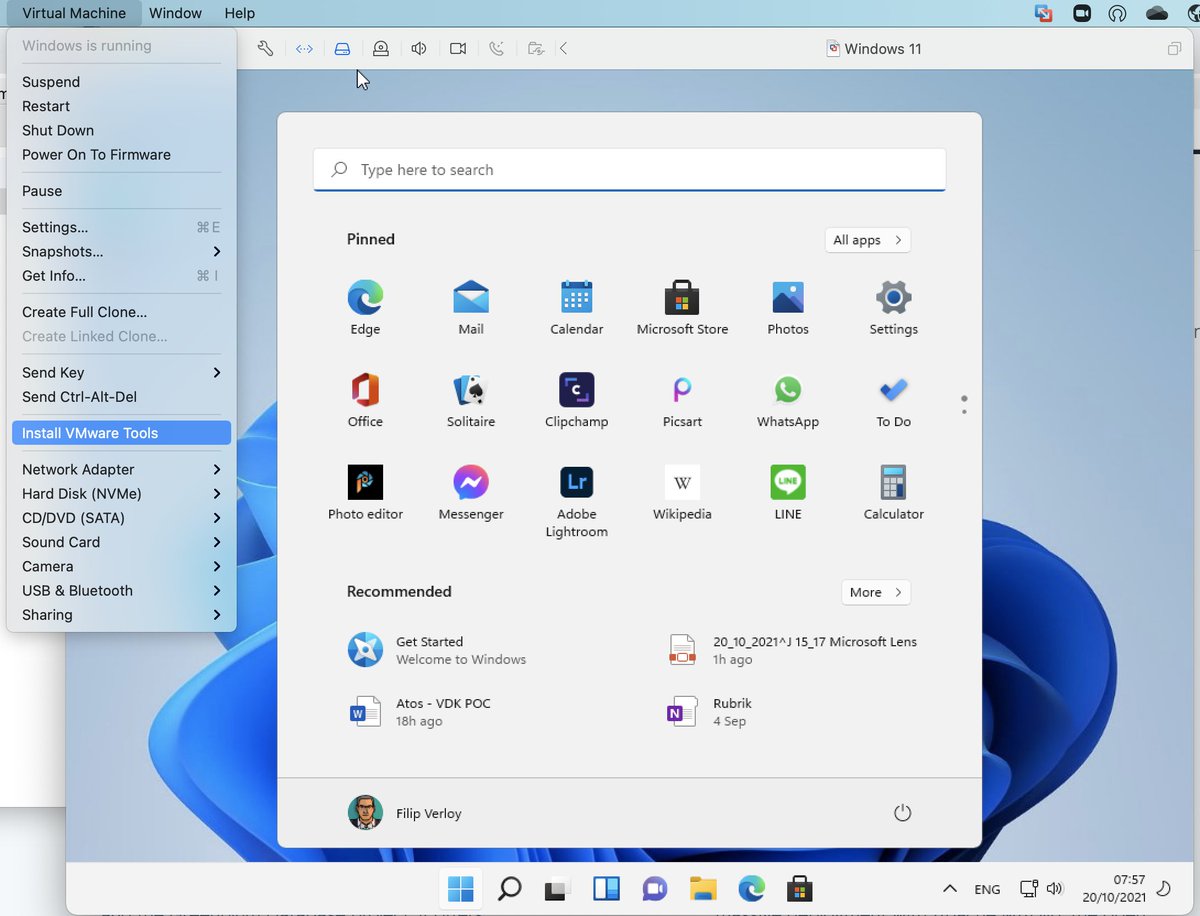Click the hard disk icon in VMware toolbar
The height and width of the screenshot is (916, 1200).
tap(342, 48)
